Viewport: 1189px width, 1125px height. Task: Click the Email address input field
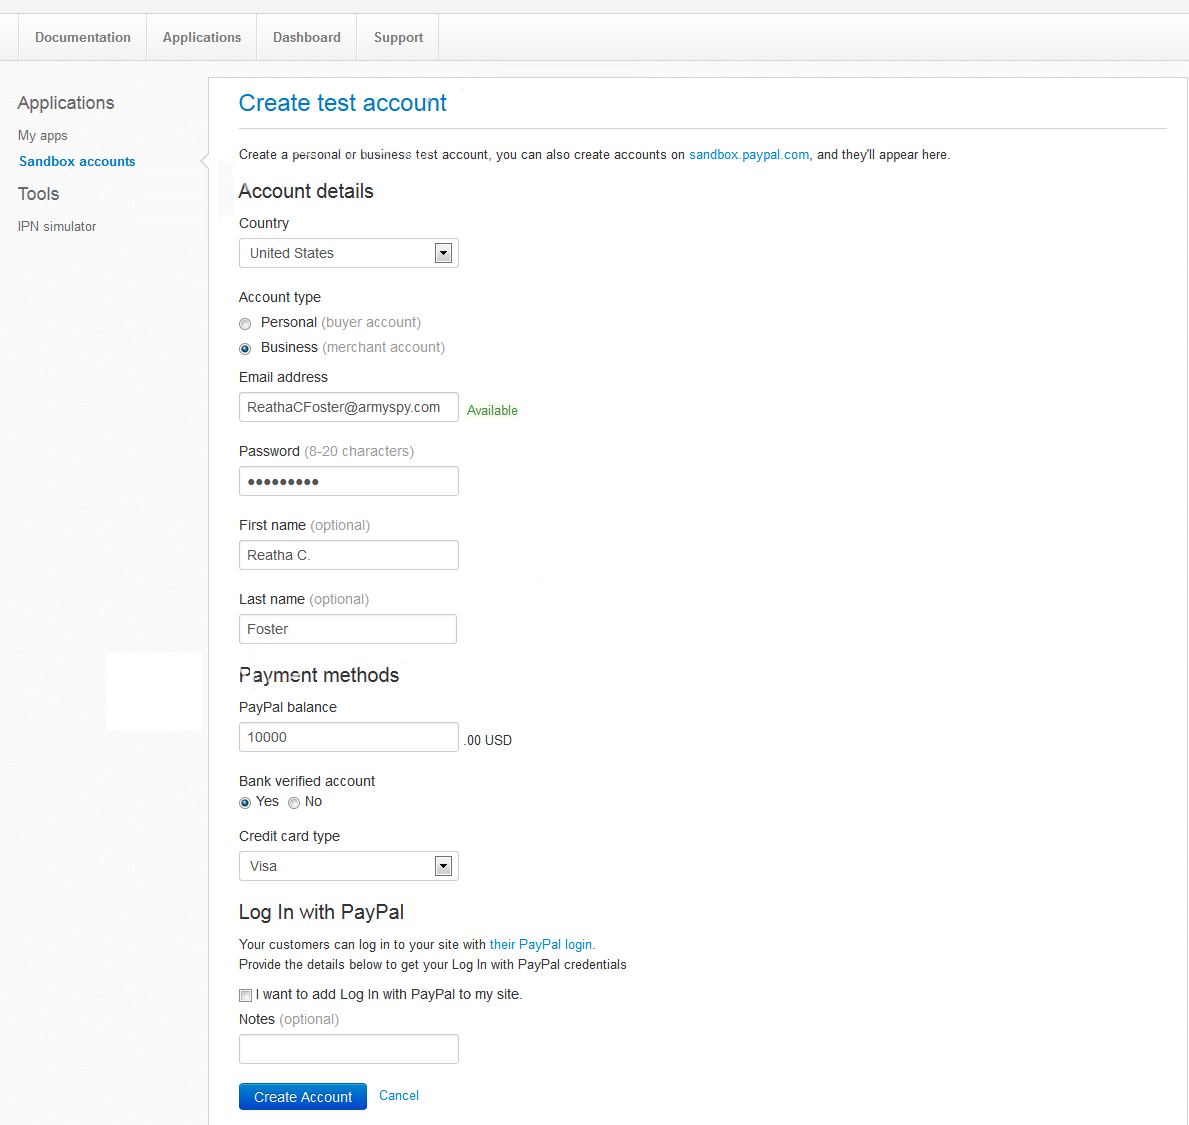point(349,407)
